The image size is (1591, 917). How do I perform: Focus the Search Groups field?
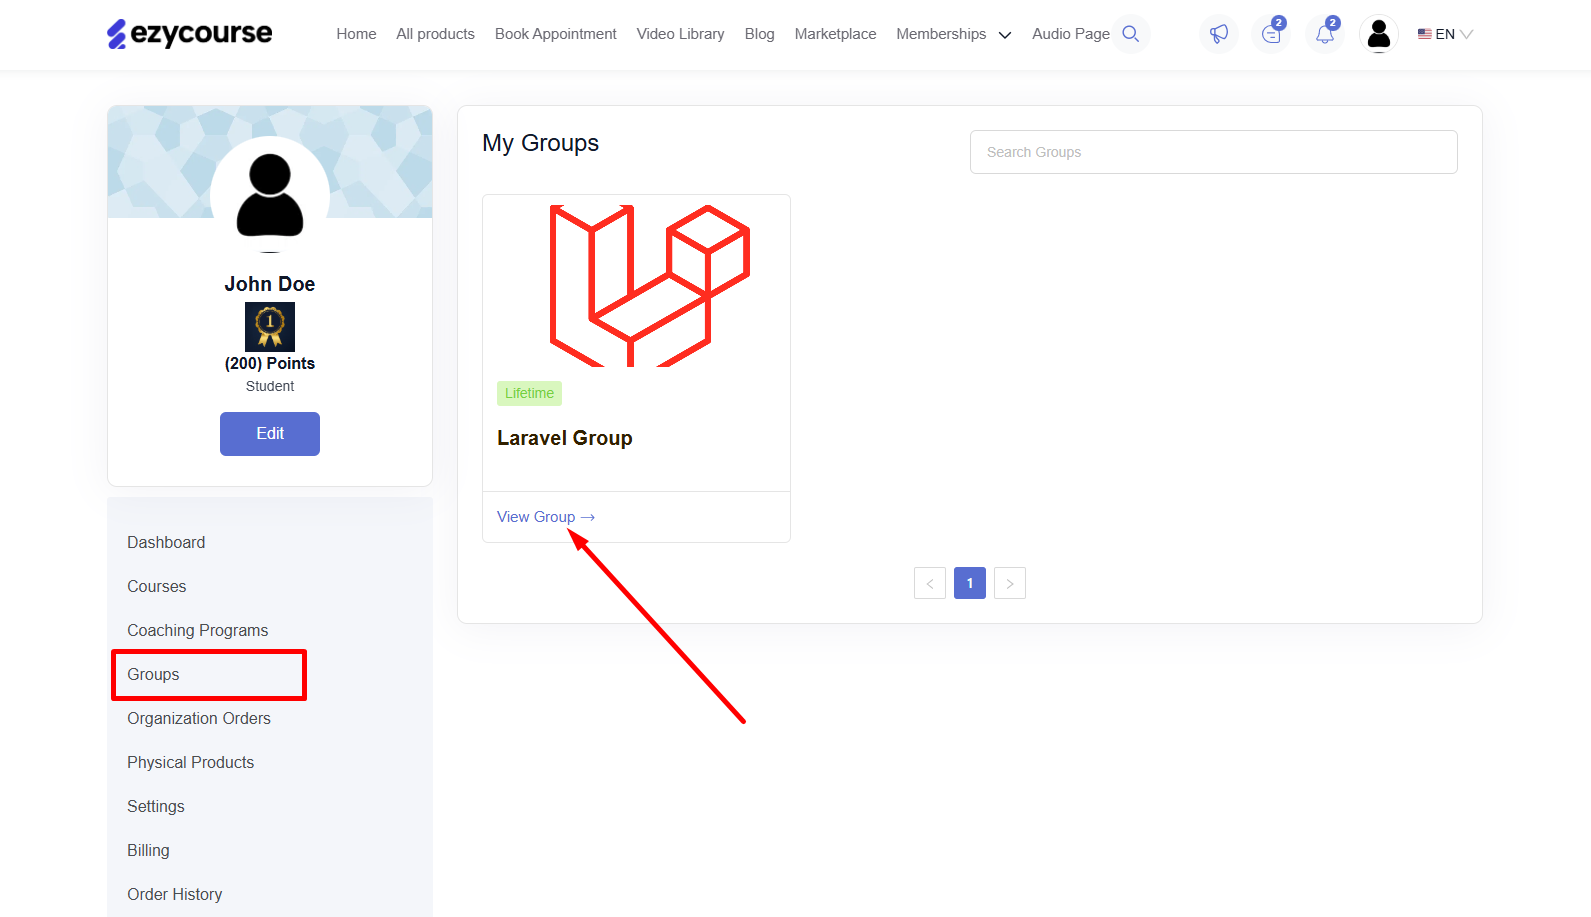coord(1214,152)
